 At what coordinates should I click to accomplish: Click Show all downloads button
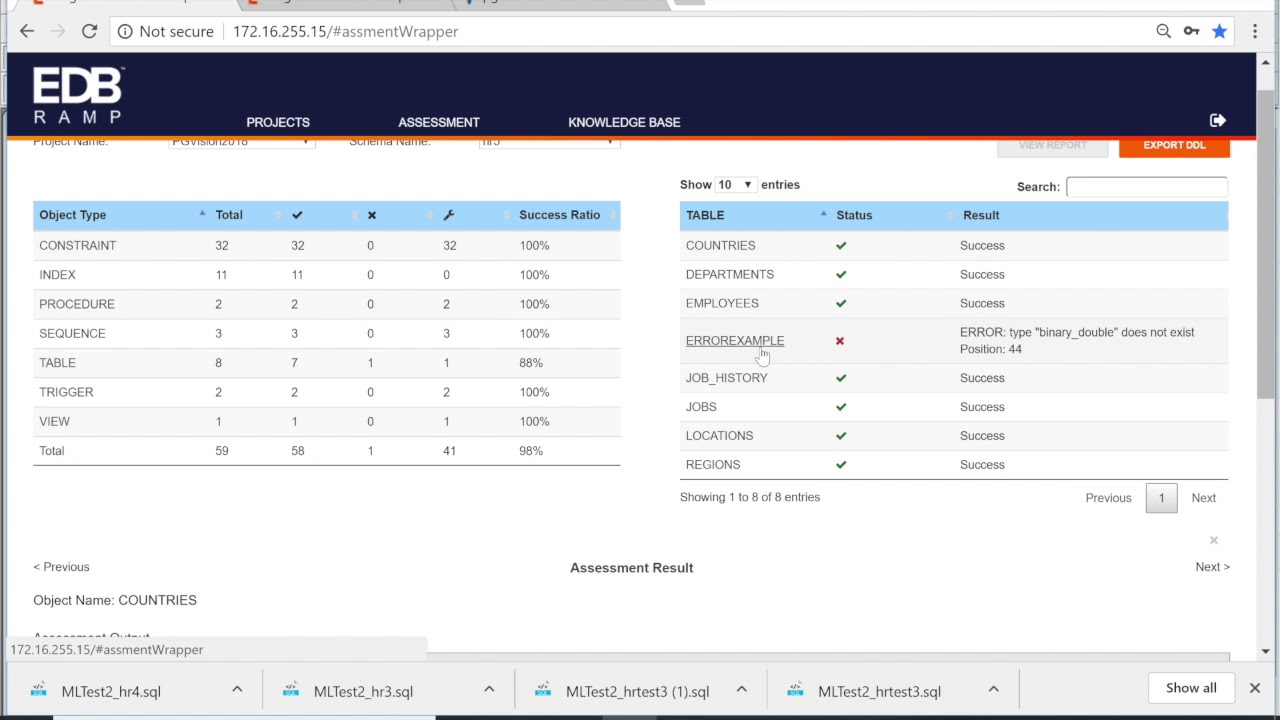pyautogui.click(x=1191, y=688)
